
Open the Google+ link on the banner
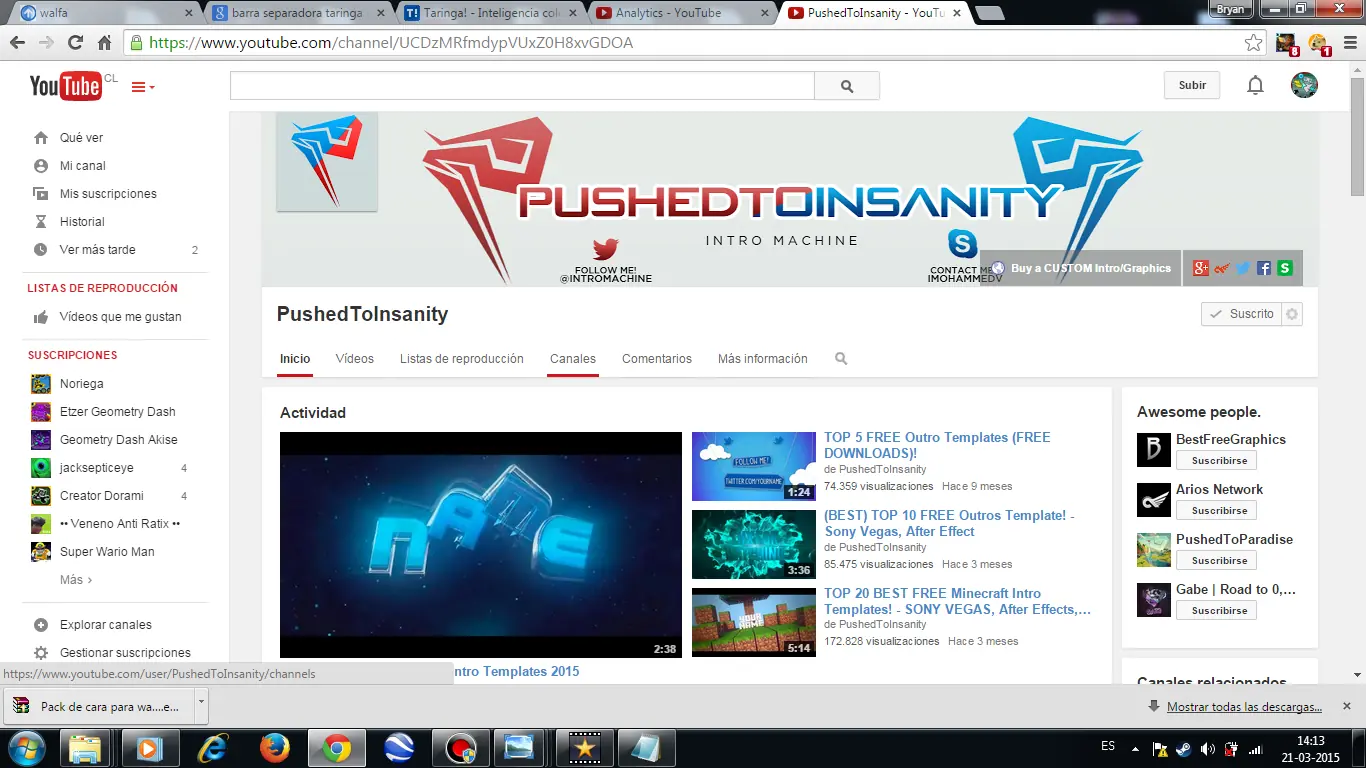1201,268
